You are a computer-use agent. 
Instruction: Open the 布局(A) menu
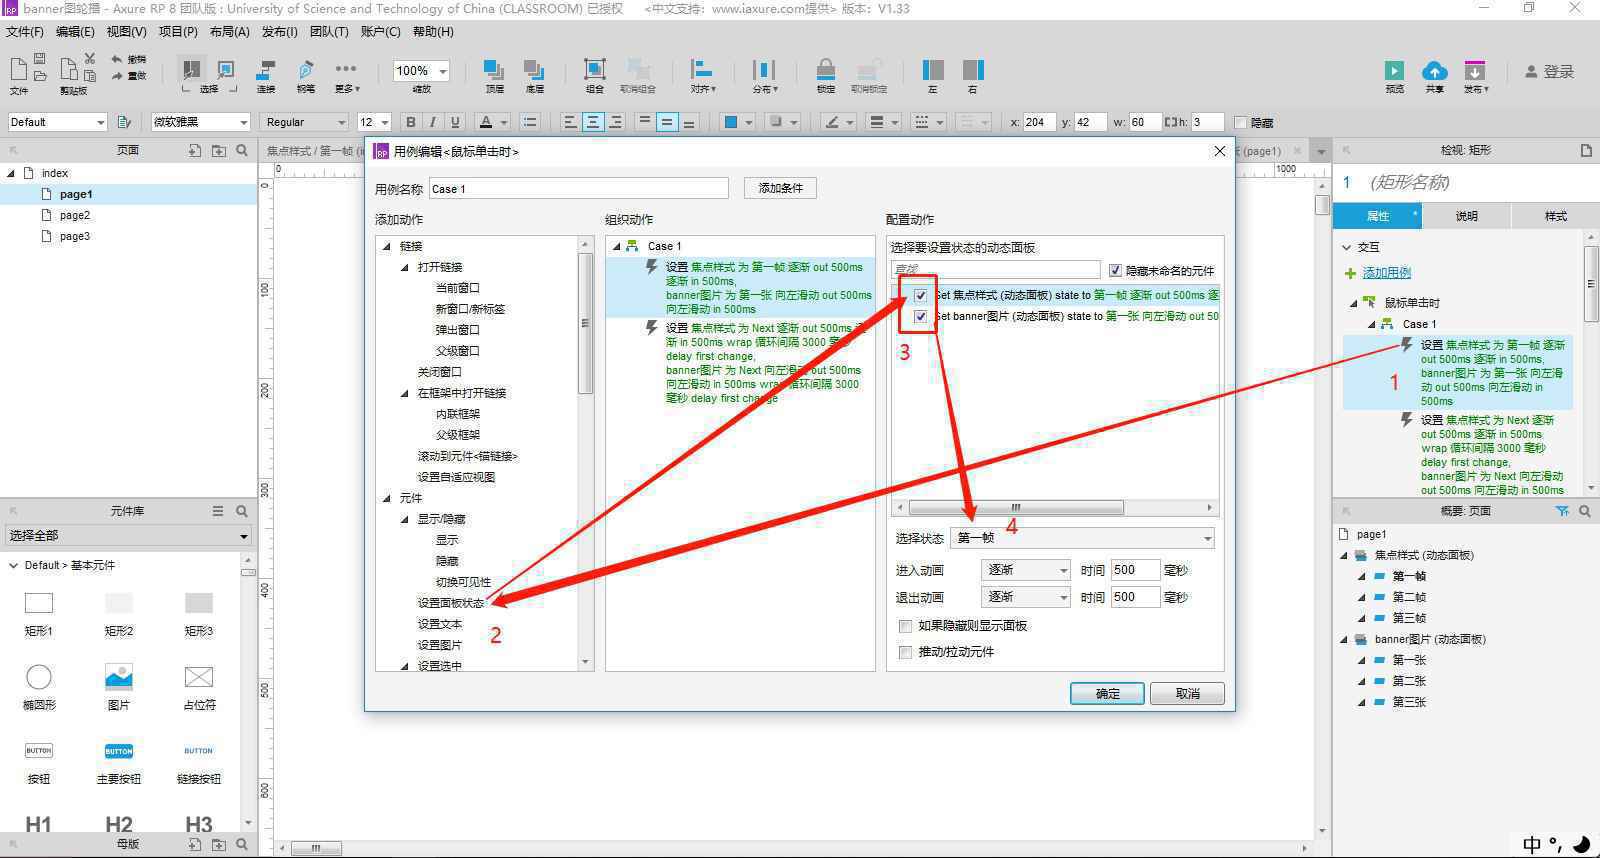tap(230, 32)
